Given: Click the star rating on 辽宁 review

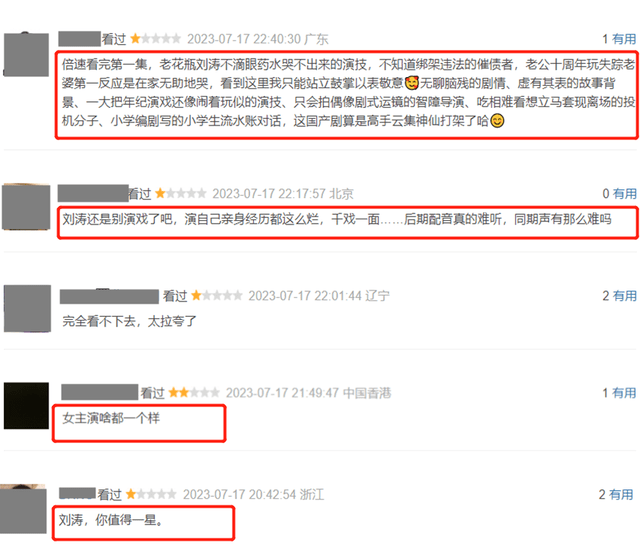Looking at the screenshot, I should click(x=216, y=295).
